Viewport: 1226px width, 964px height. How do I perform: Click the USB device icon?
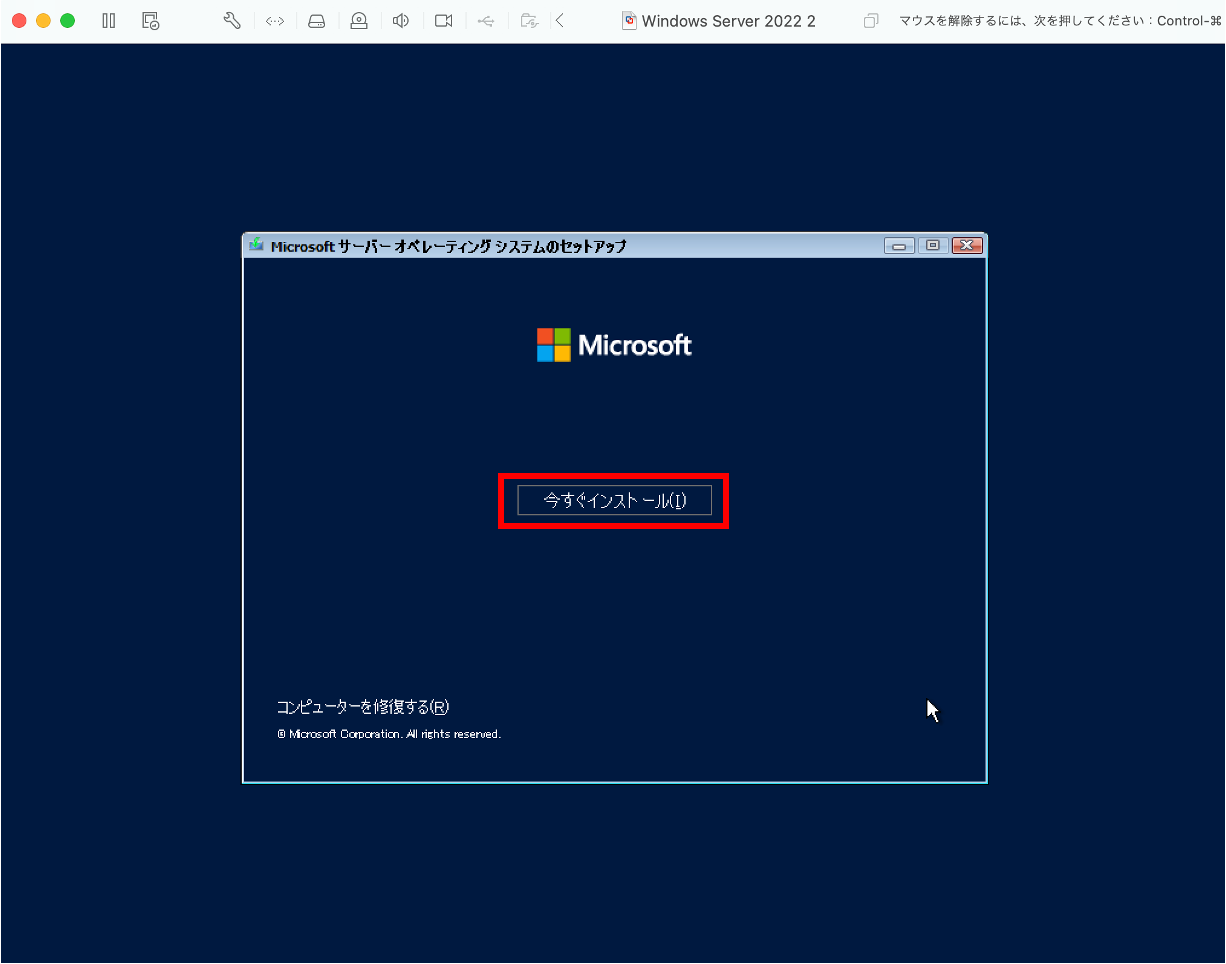pos(486,21)
